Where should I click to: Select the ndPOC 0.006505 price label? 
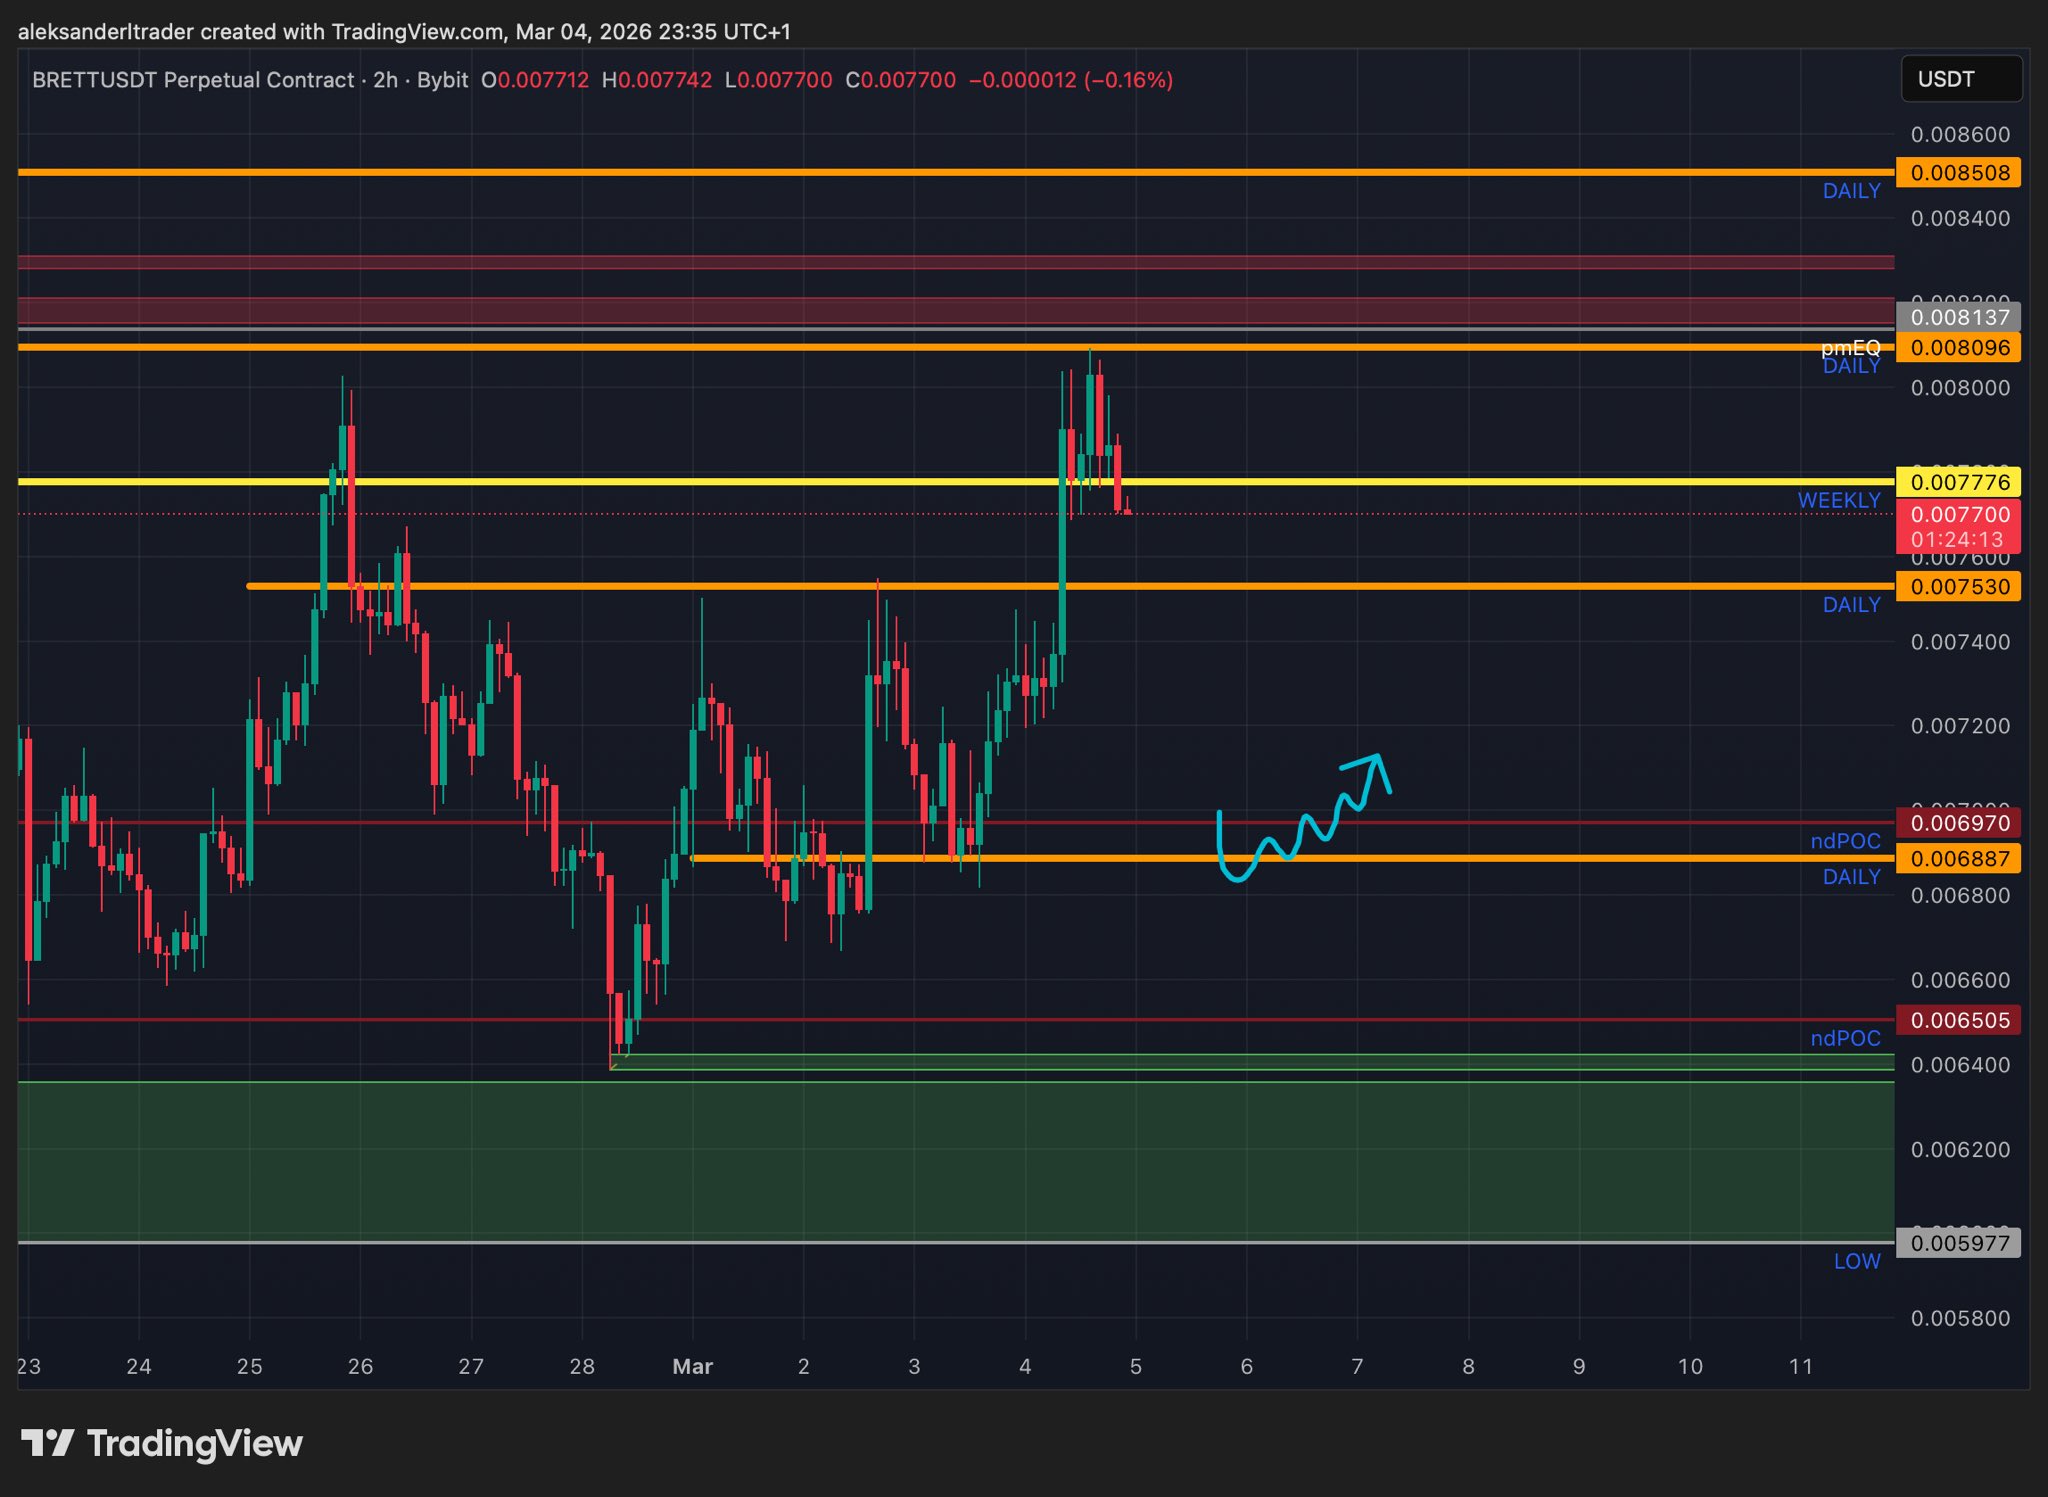pyautogui.click(x=1958, y=1020)
